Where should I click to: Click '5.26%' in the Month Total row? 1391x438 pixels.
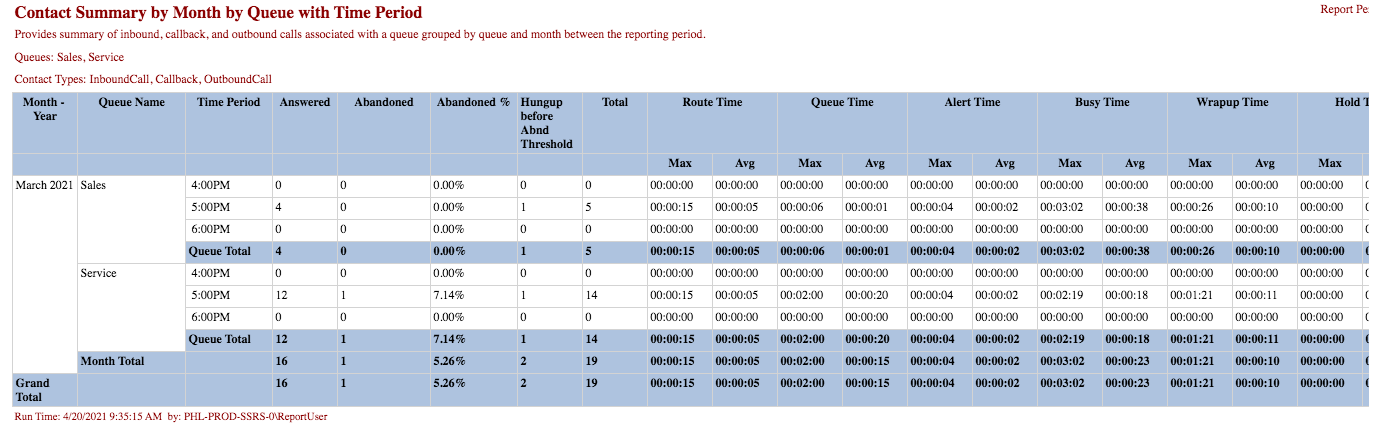[449, 361]
